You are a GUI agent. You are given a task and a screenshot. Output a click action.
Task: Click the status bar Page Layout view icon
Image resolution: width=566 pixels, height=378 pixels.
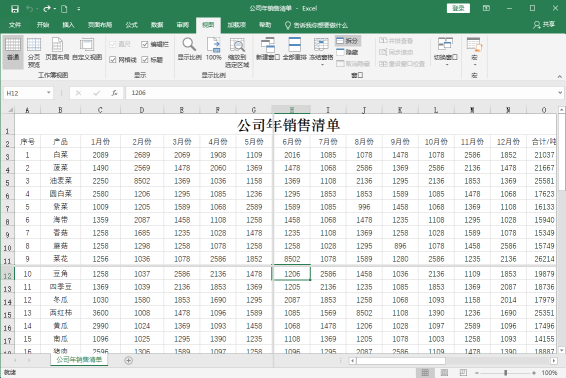[x=444, y=372]
